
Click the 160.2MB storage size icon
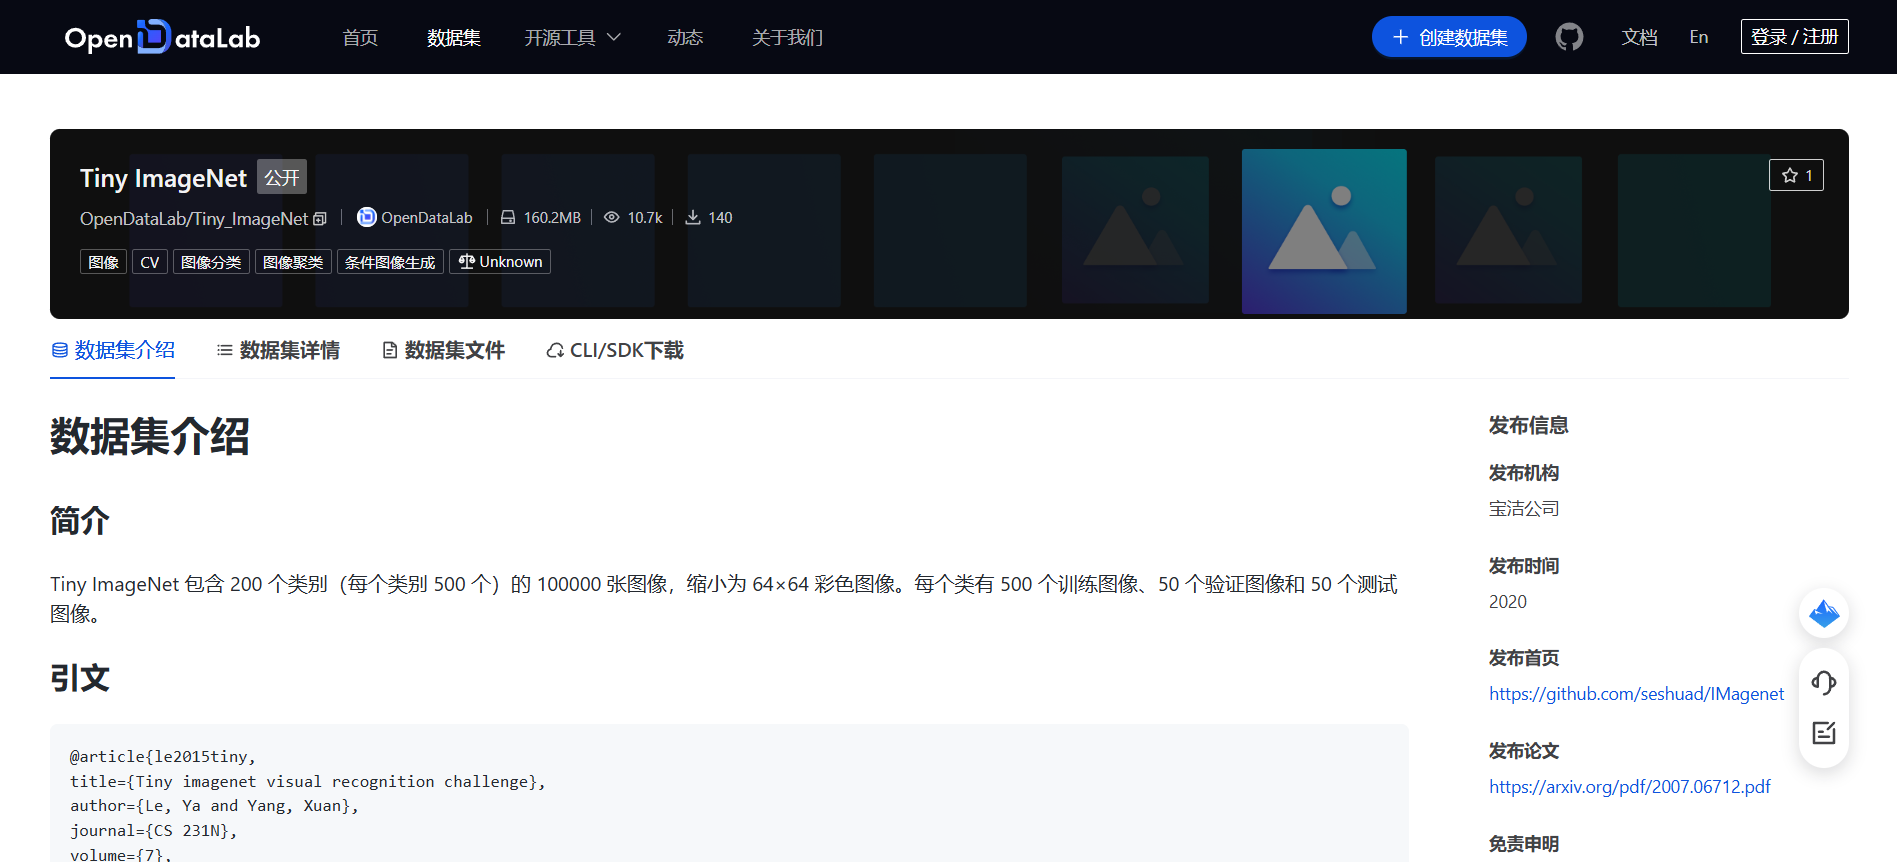coord(508,217)
